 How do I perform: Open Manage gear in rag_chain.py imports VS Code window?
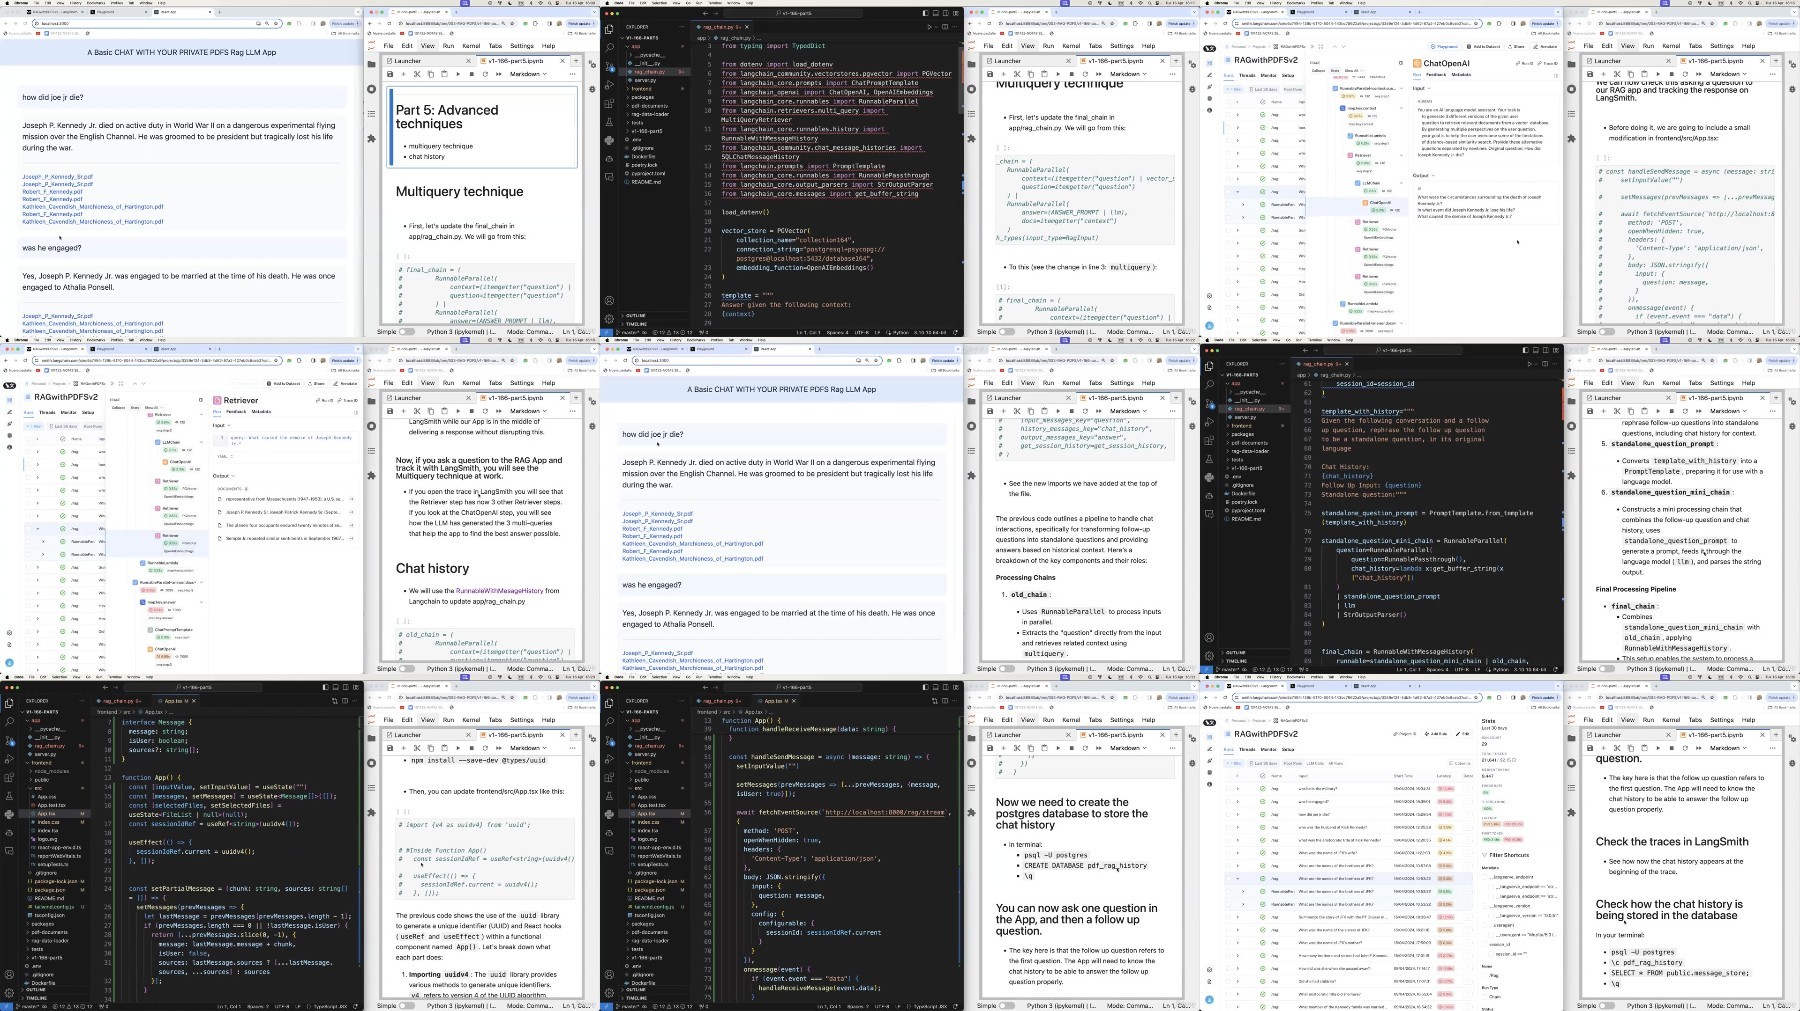pos(609,318)
